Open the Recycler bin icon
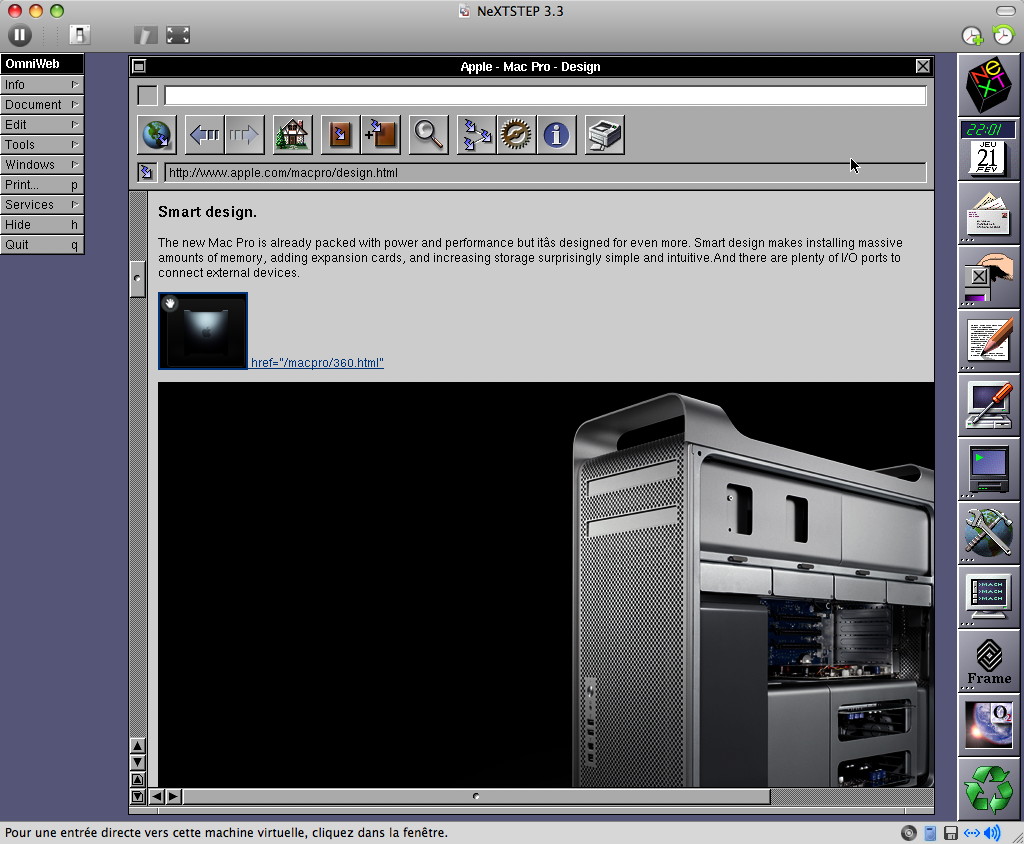Screen dimensions: 1024x844 click(988, 789)
